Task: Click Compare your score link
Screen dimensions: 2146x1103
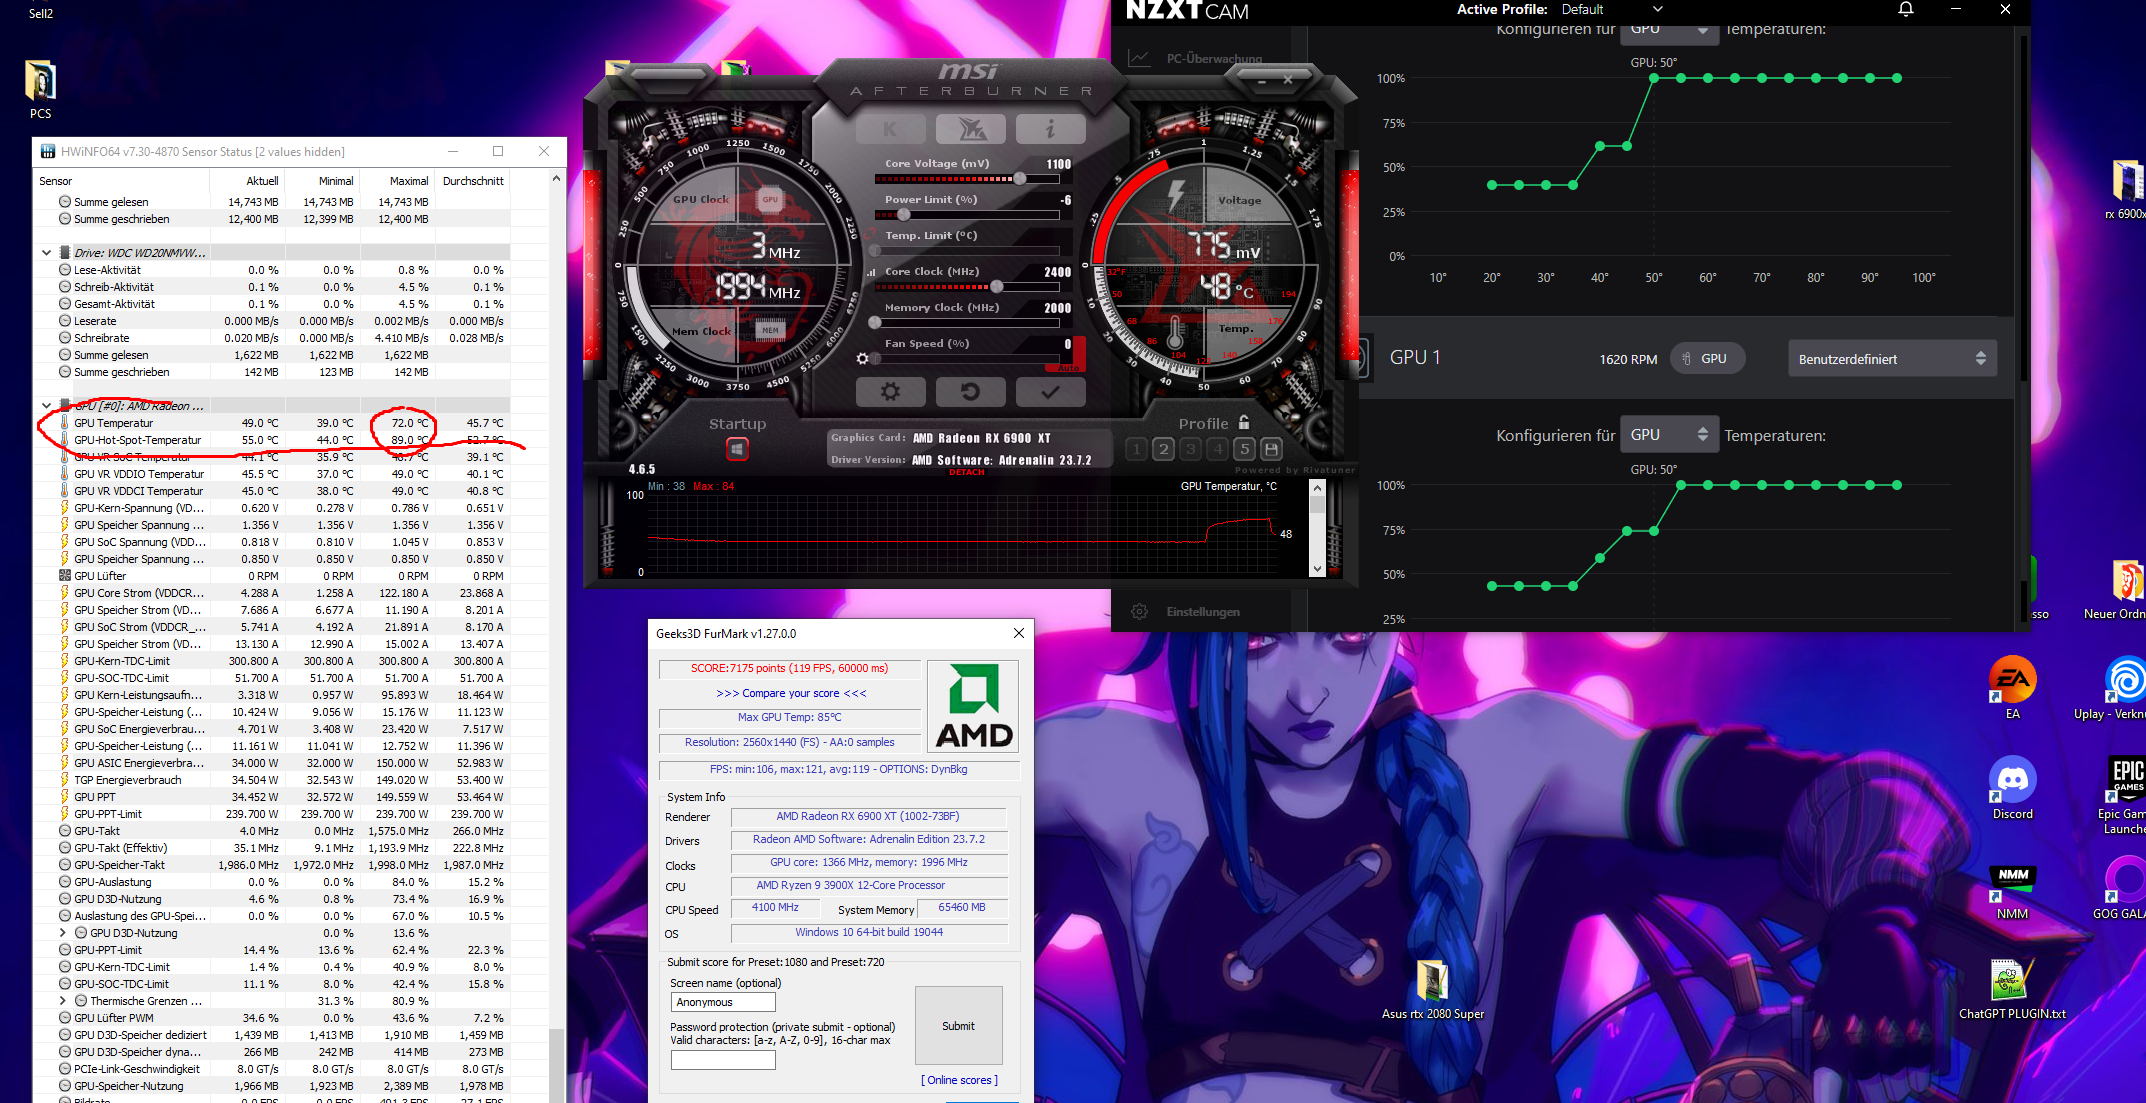Action: [791, 693]
